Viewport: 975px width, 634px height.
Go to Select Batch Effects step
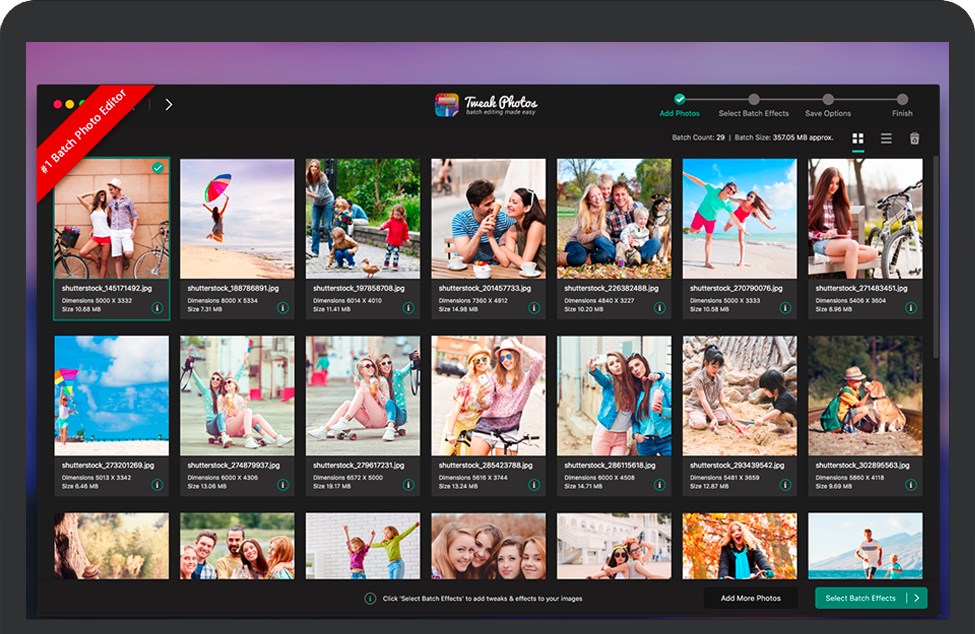pos(754,100)
